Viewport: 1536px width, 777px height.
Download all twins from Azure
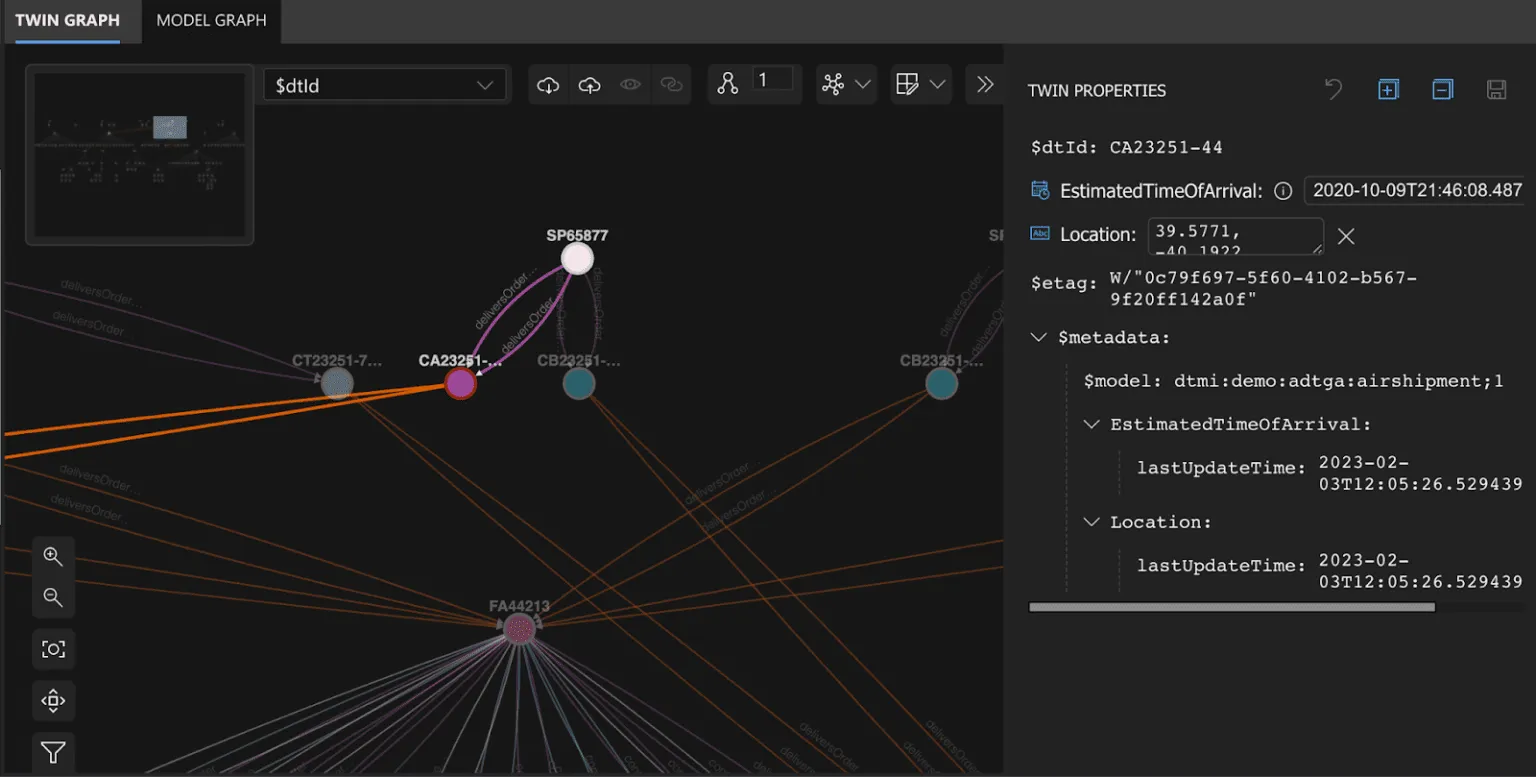pos(548,84)
